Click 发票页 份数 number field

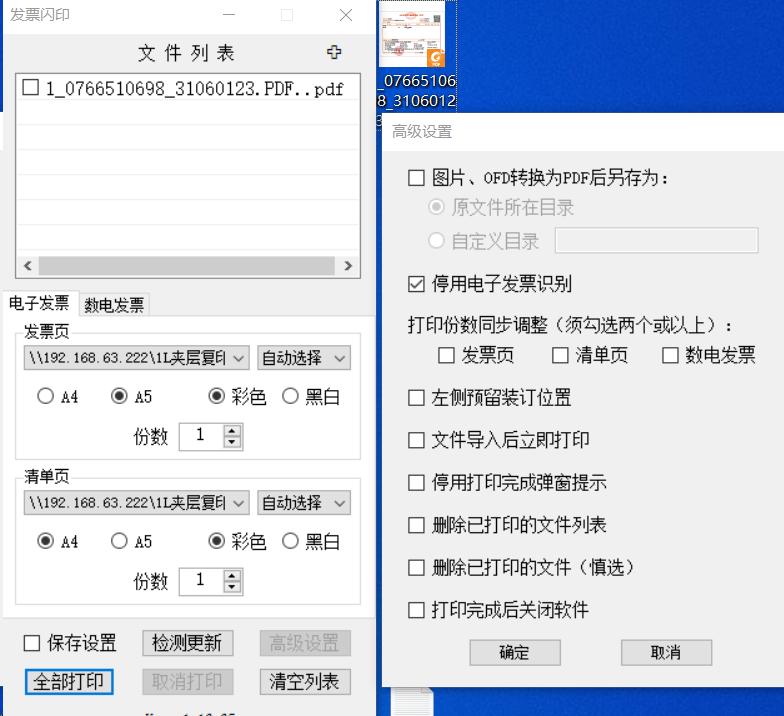[x=202, y=436]
